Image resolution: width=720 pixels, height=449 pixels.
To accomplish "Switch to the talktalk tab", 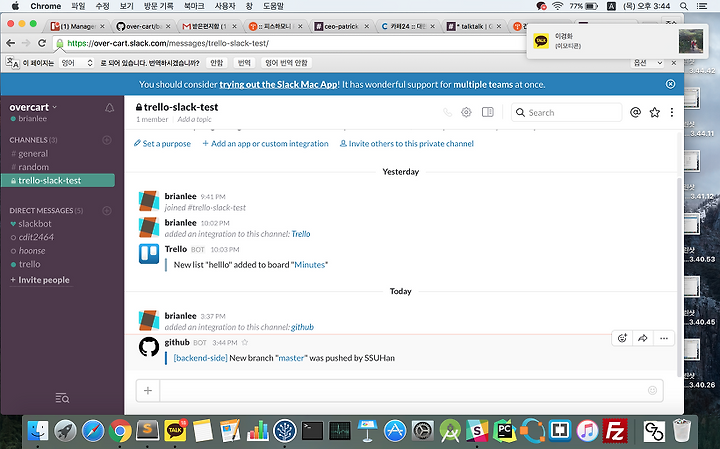I will point(473,26).
